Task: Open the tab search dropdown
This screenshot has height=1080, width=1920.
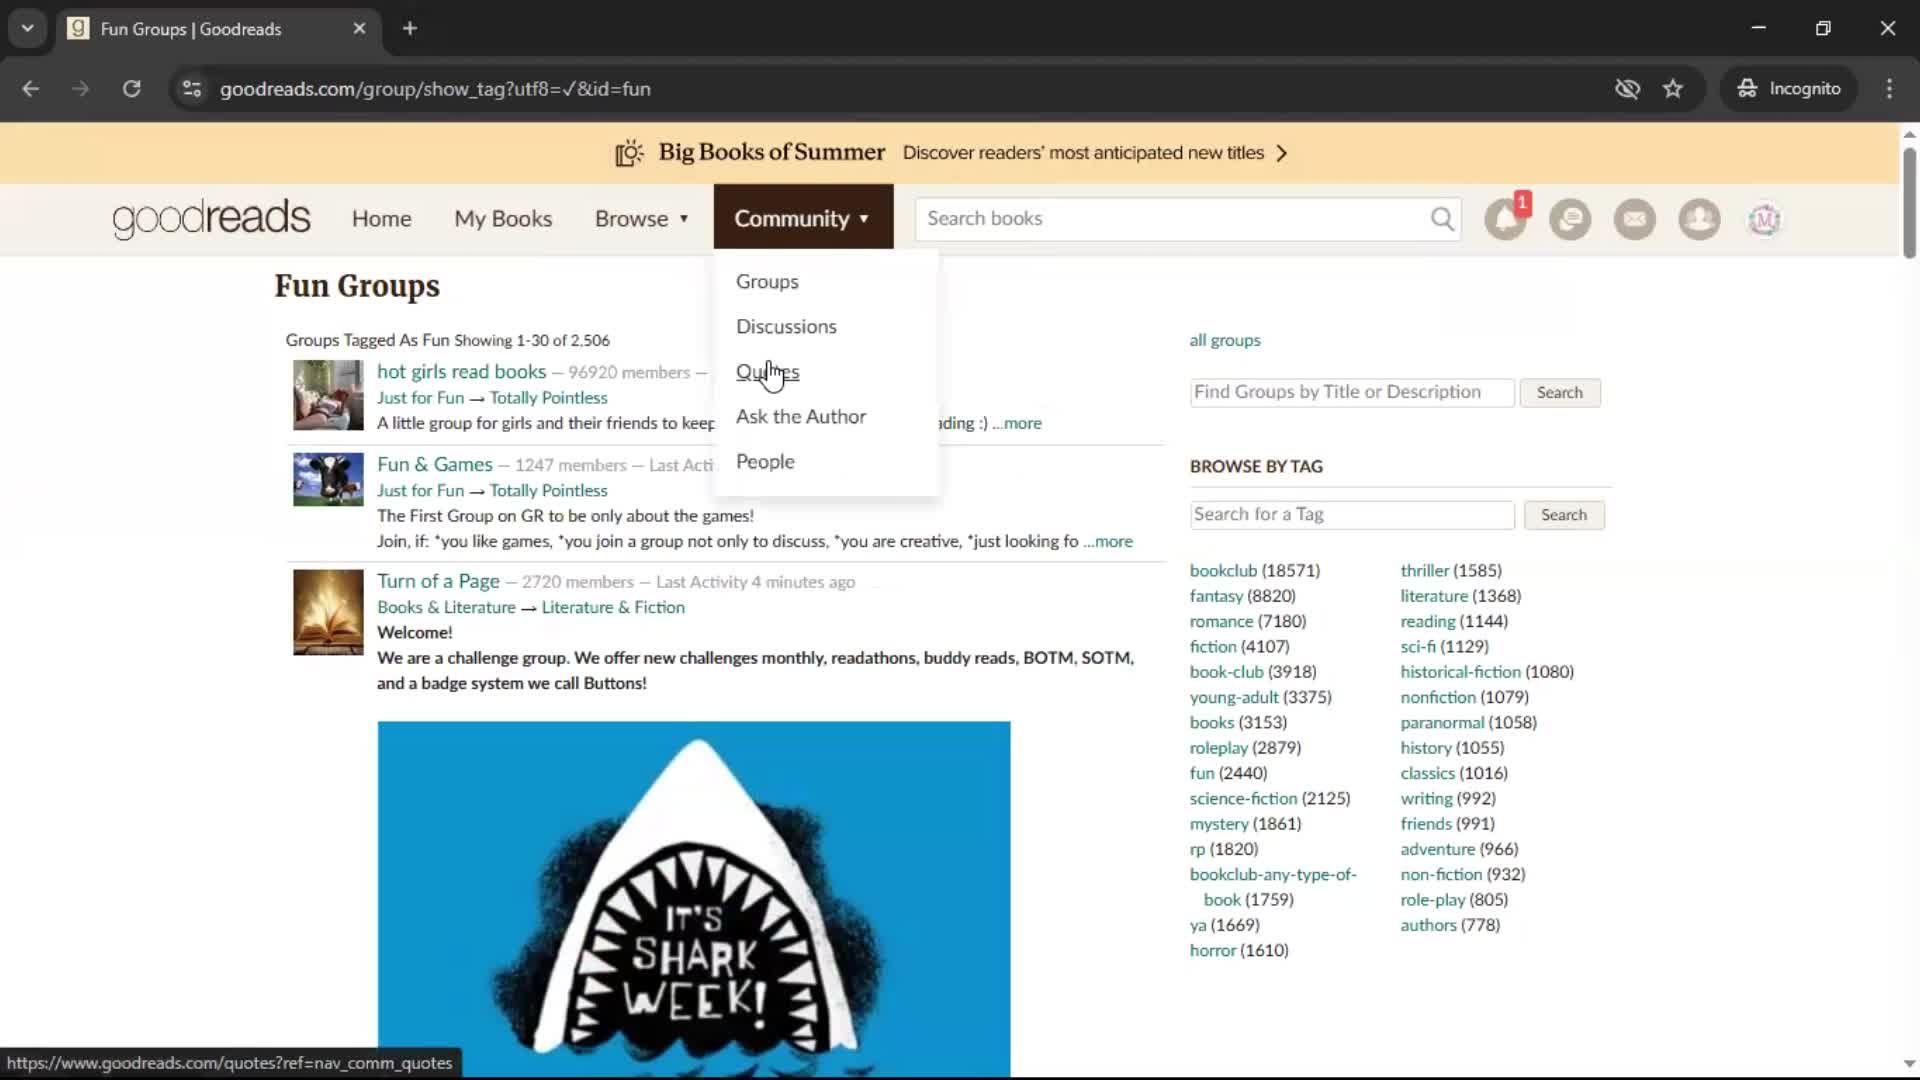Action: coord(27,29)
